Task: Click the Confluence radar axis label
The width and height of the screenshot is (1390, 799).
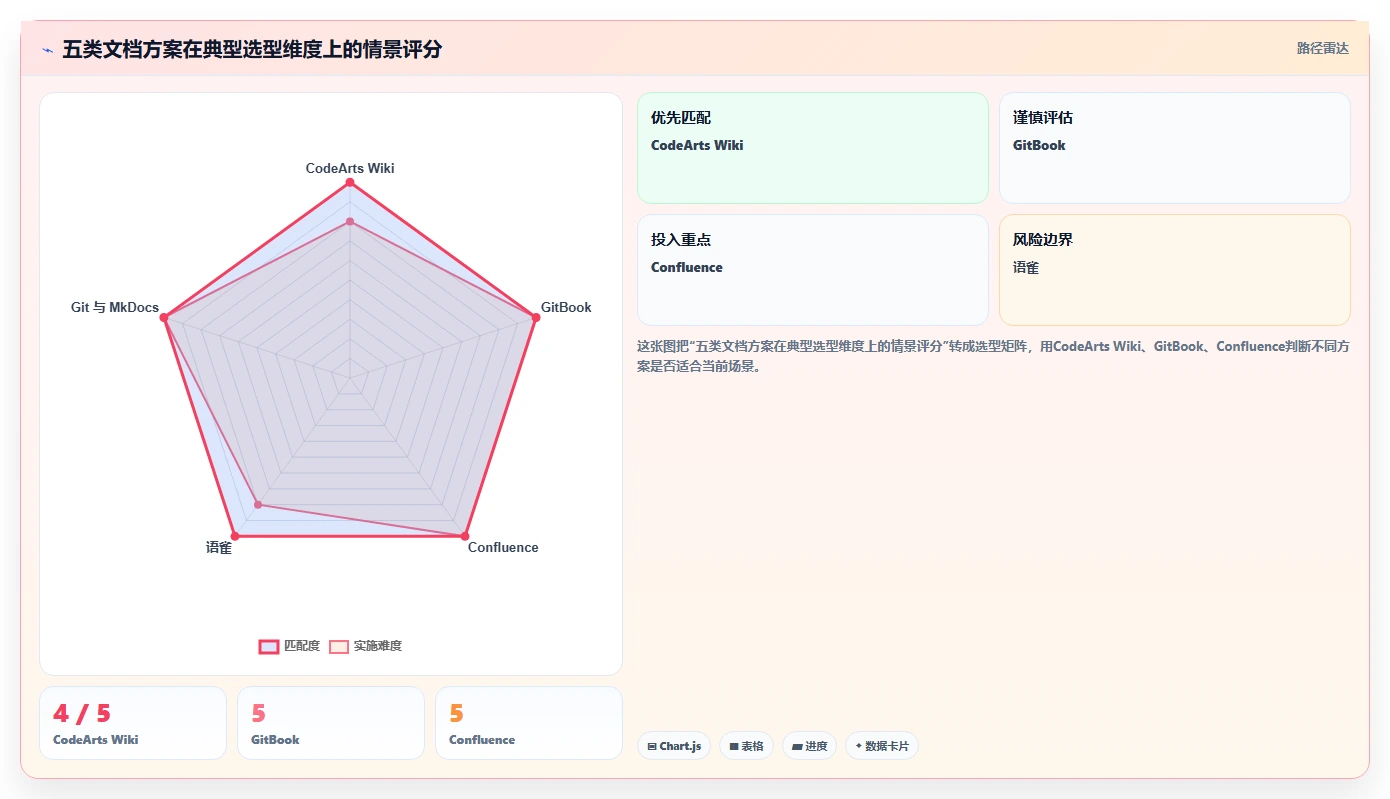Action: [x=503, y=547]
